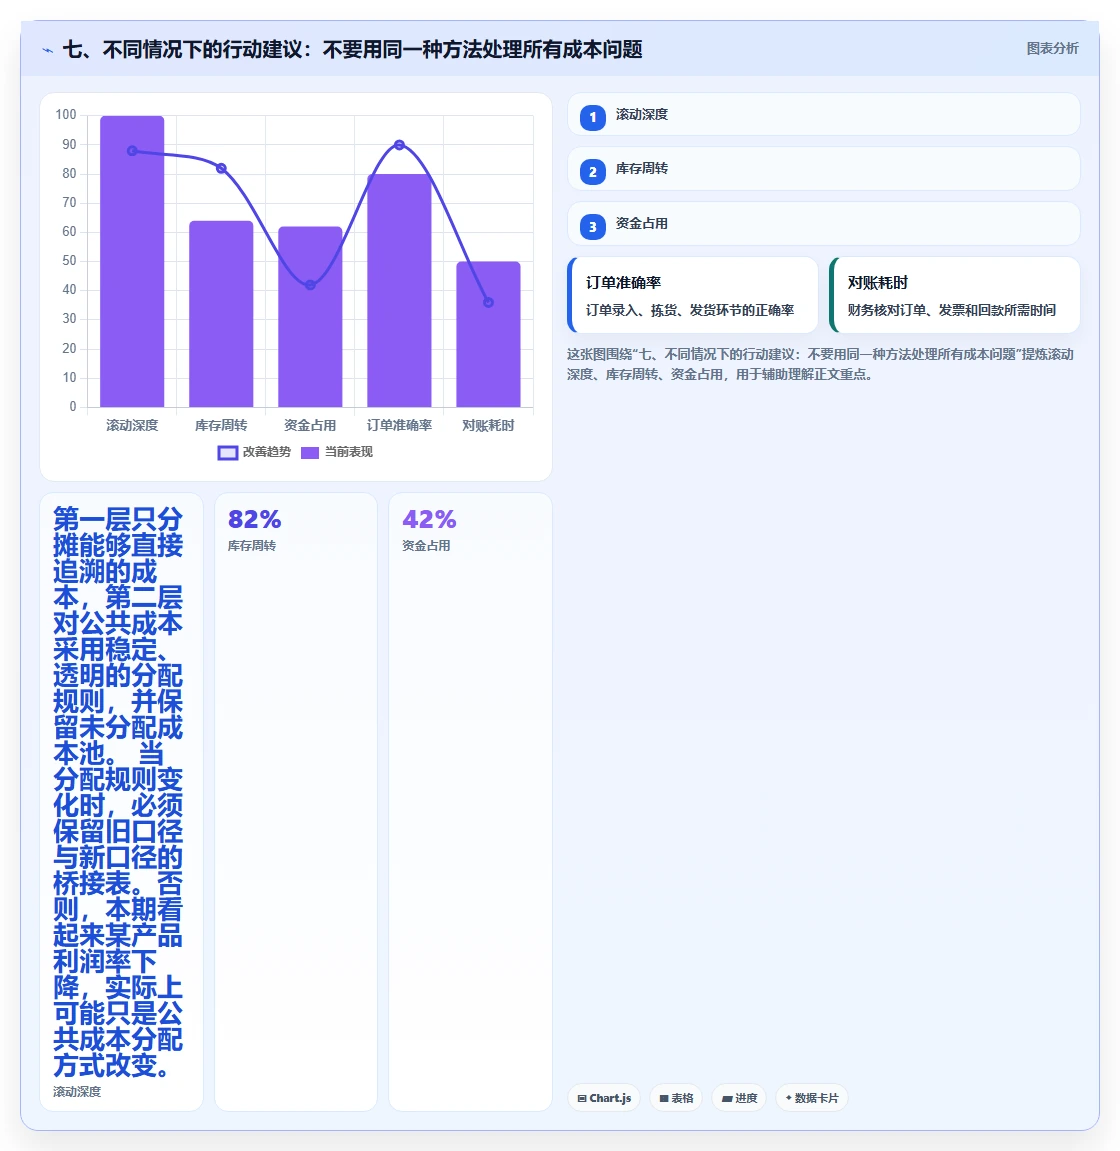Viewport: 1120px width, 1151px height.
Task: Click the numbered badge 1 for 滚动深度
Action: point(592,117)
